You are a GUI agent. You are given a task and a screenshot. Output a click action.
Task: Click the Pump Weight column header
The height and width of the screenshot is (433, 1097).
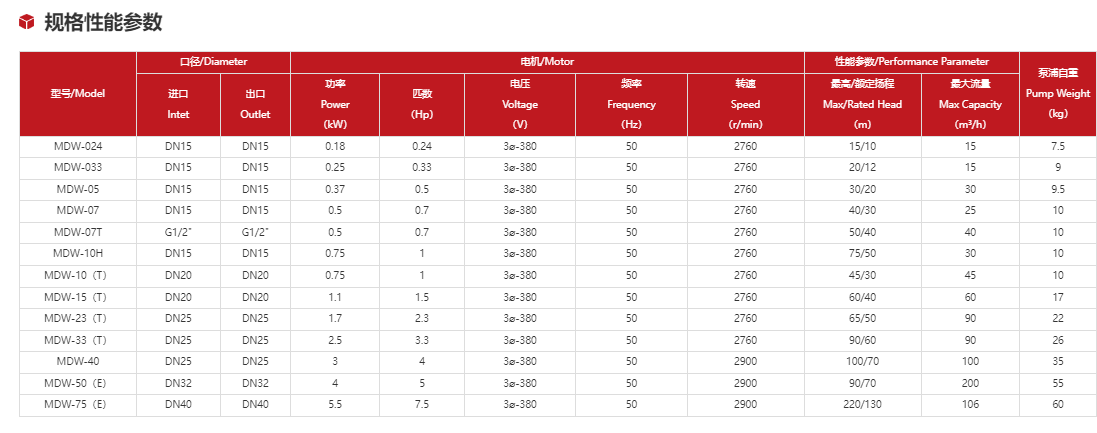1058,93
